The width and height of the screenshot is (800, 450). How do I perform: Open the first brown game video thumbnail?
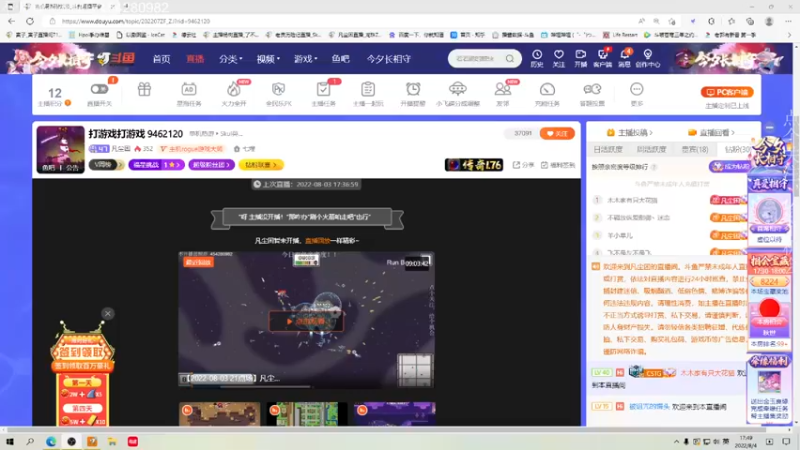click(219, 414)
